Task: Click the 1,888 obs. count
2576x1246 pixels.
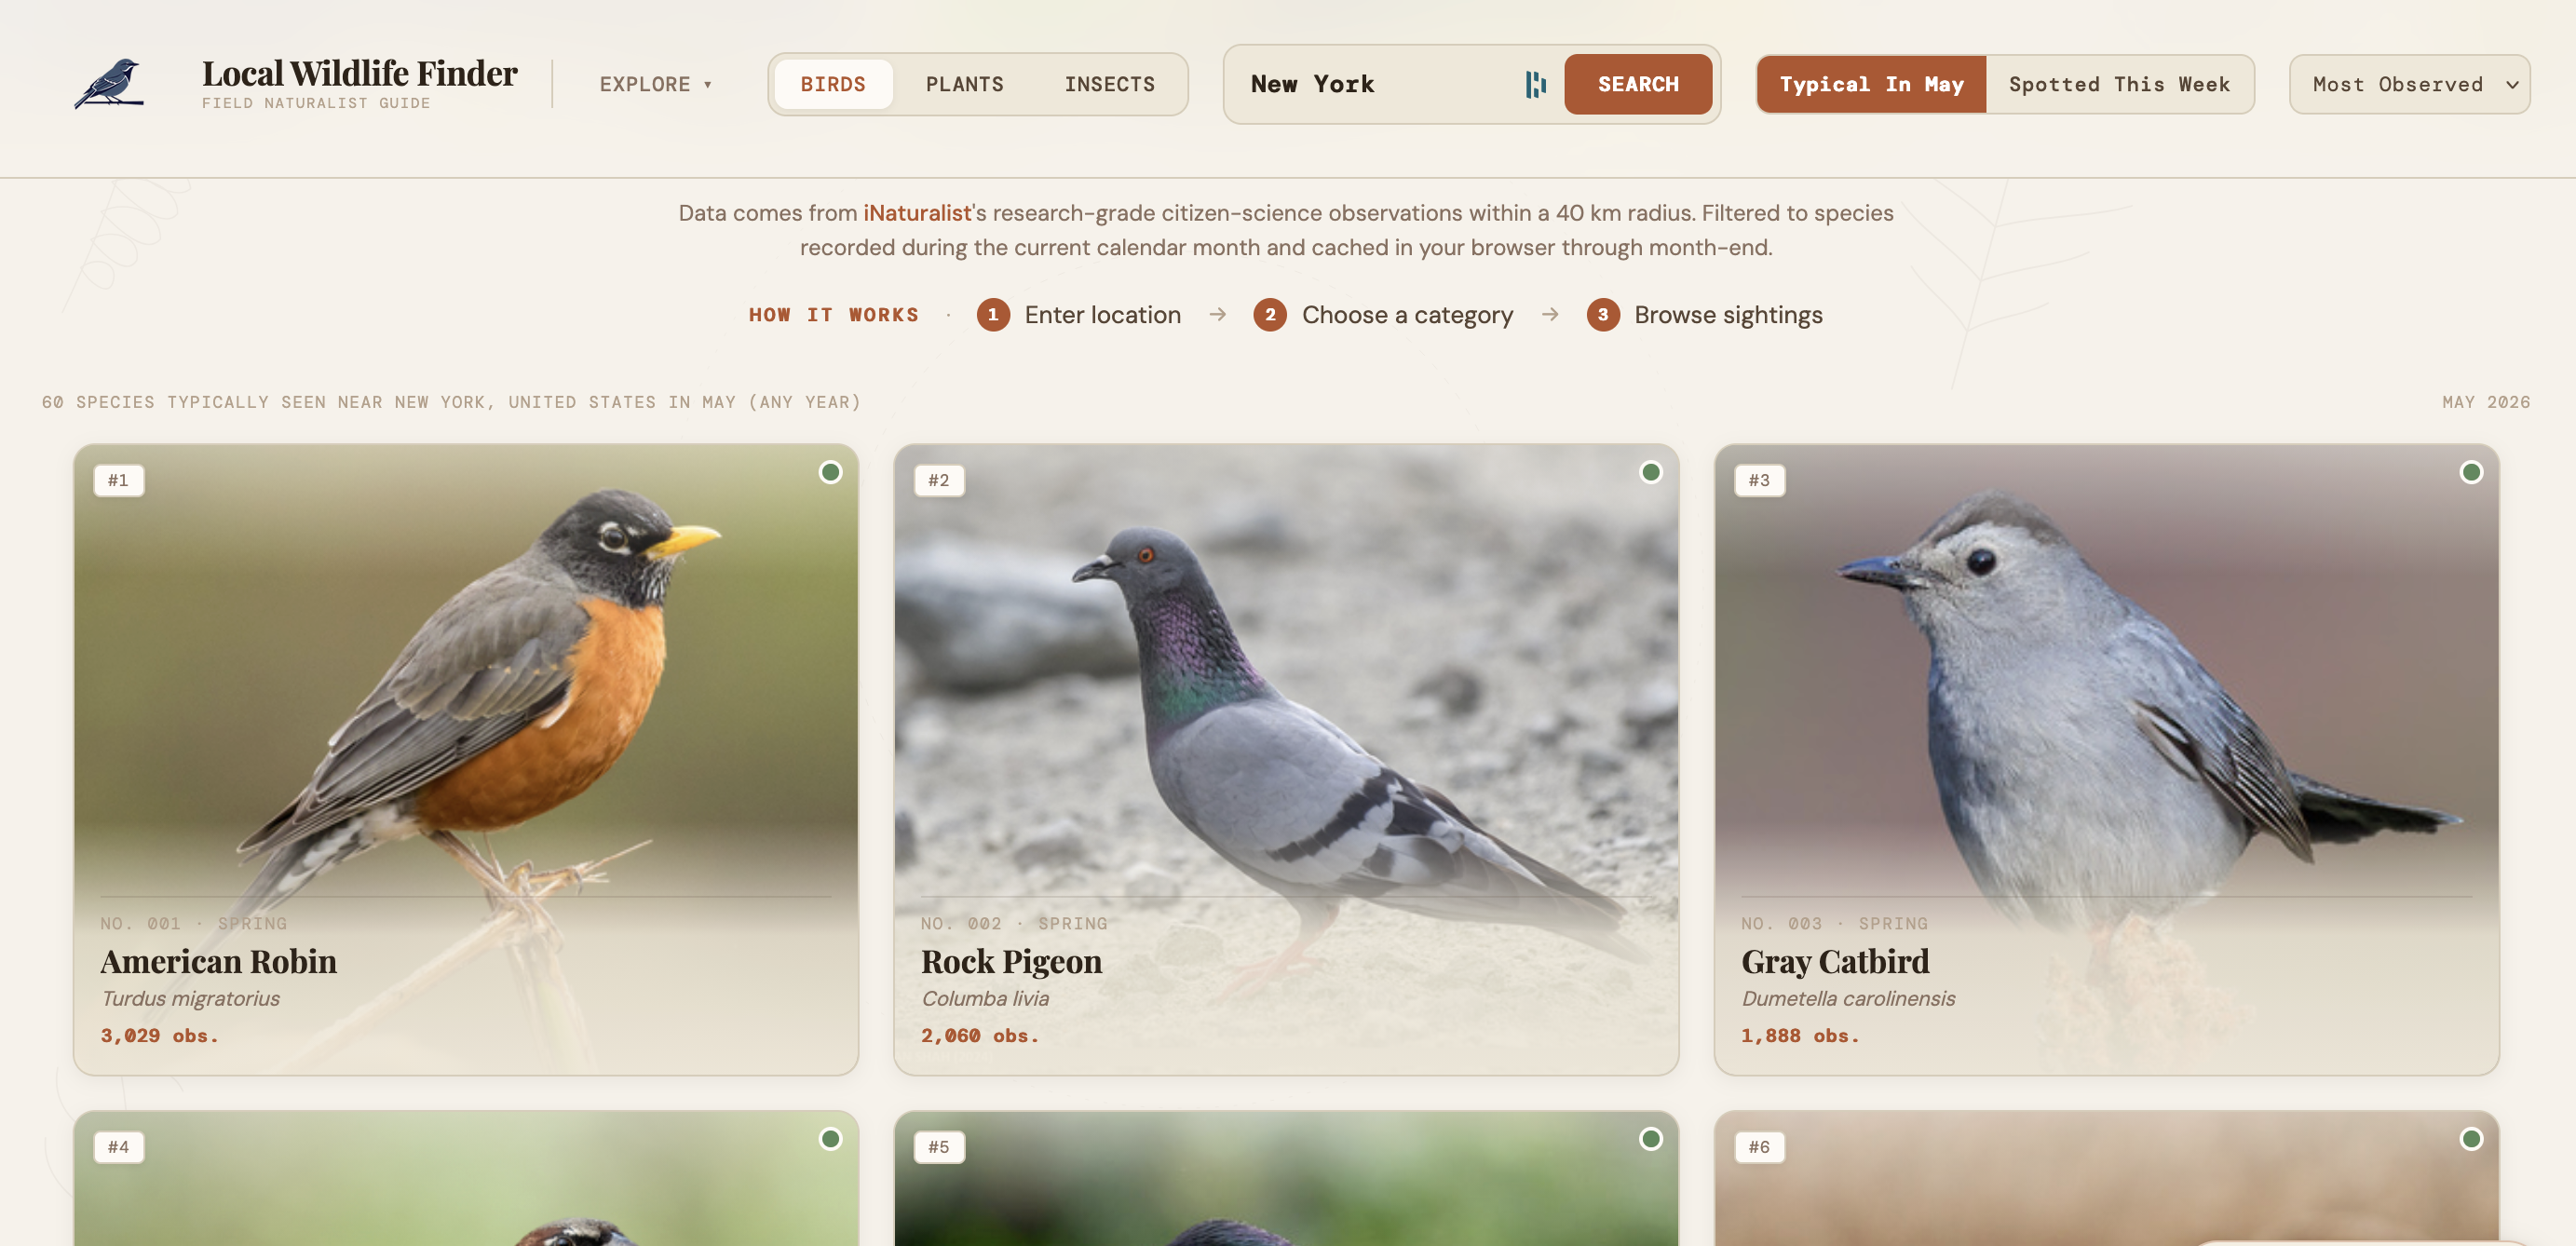Action: coord(1800,1035)
